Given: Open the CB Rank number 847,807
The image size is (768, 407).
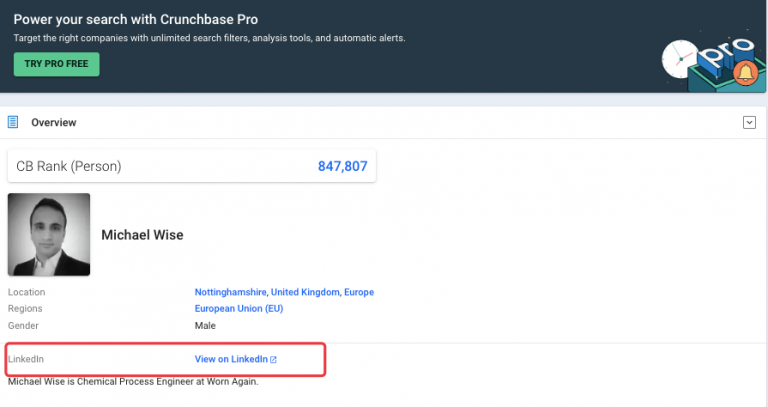Looking at the screenshot, I should coord(343,166).
